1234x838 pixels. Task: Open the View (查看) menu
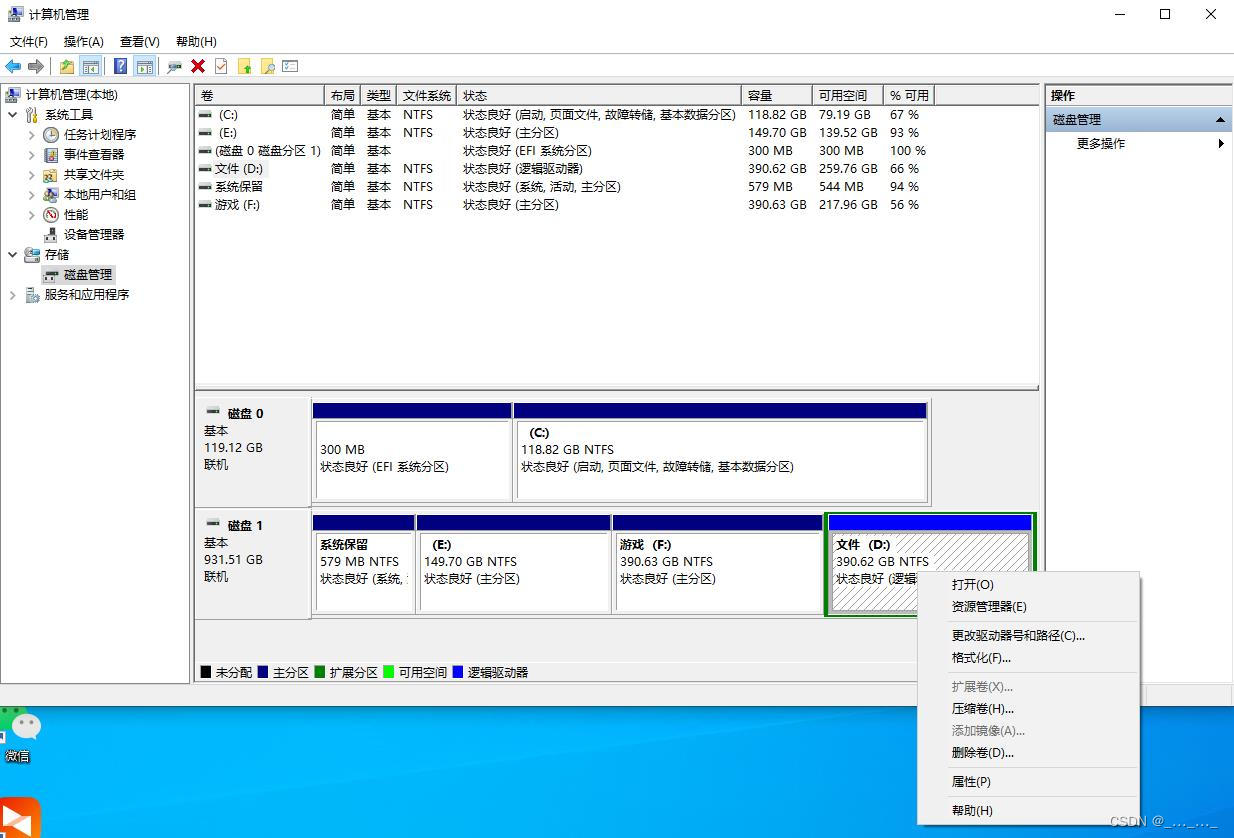pyautogui.click(x=139, y=41)
